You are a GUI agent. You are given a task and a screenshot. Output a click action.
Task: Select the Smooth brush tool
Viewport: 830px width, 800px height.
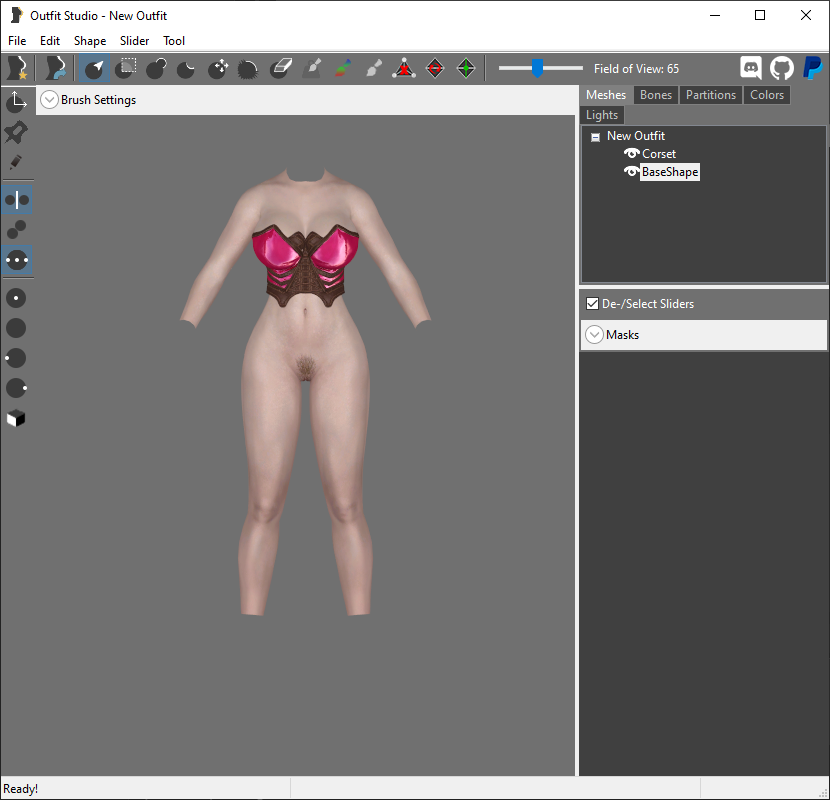(248, 68)
